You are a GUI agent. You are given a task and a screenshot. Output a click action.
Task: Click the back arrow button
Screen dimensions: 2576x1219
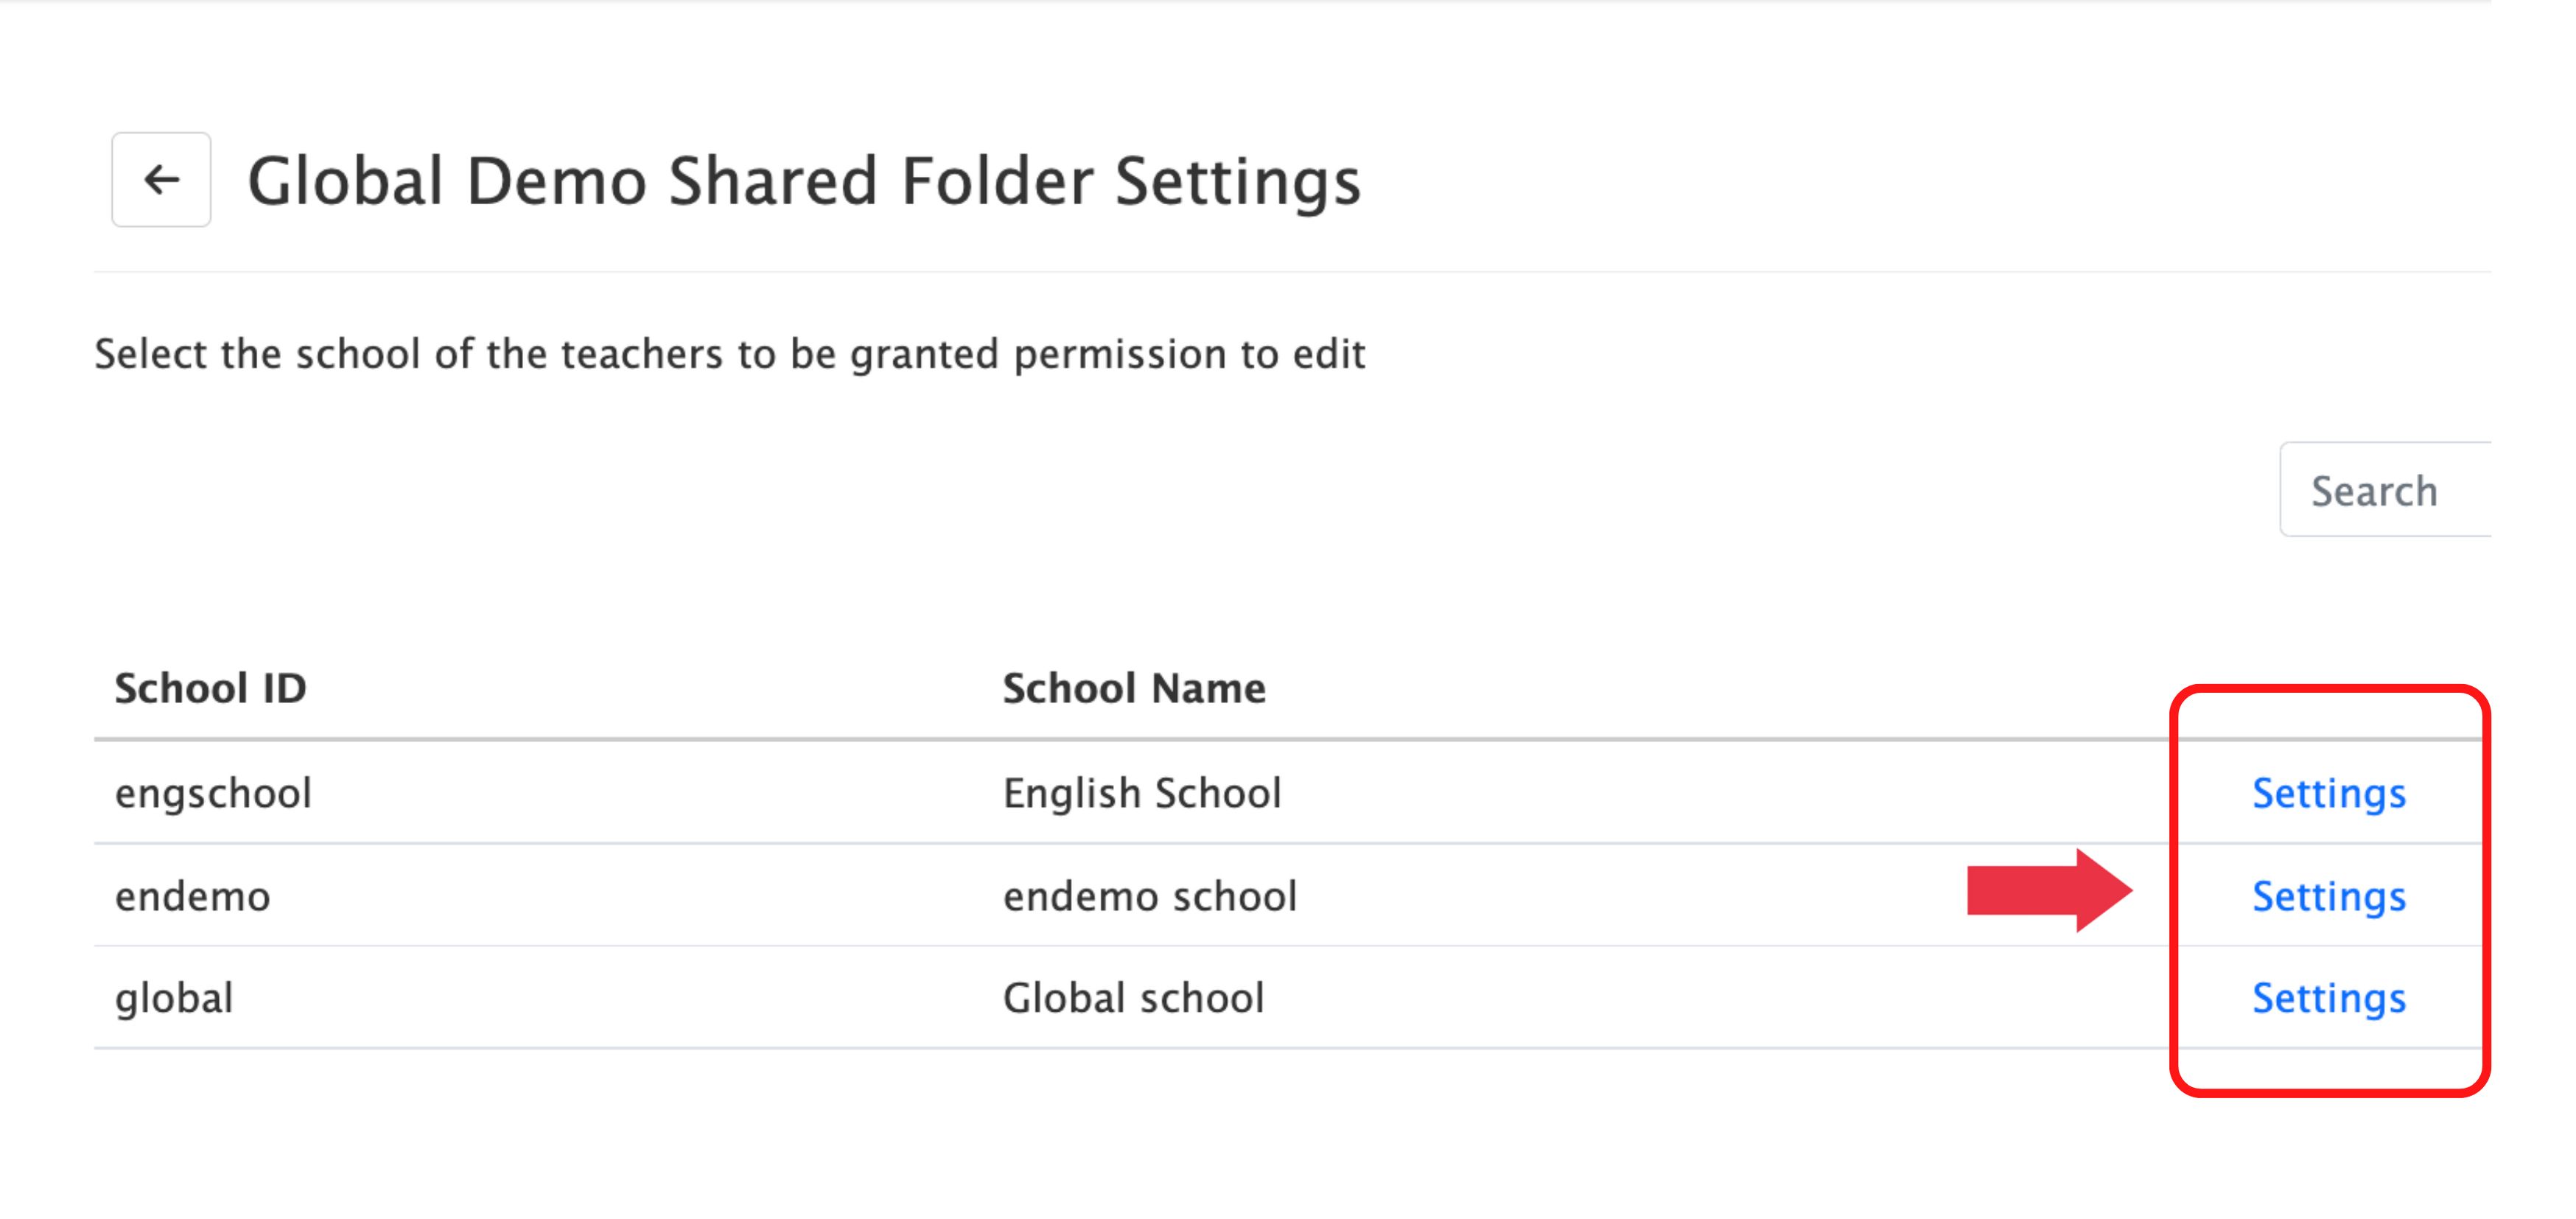pyautogui.click(x=161, y=180)
